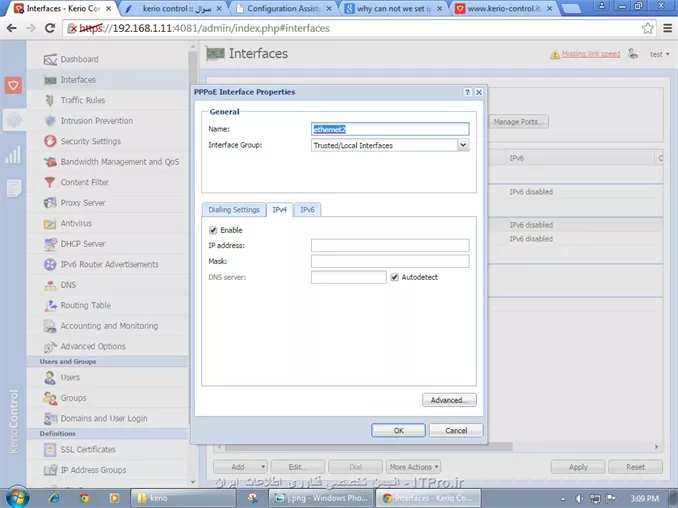Screen dimensions: 678x508
Task: Expand the Interface Group dropdown
Action: [x=463, y=145]
